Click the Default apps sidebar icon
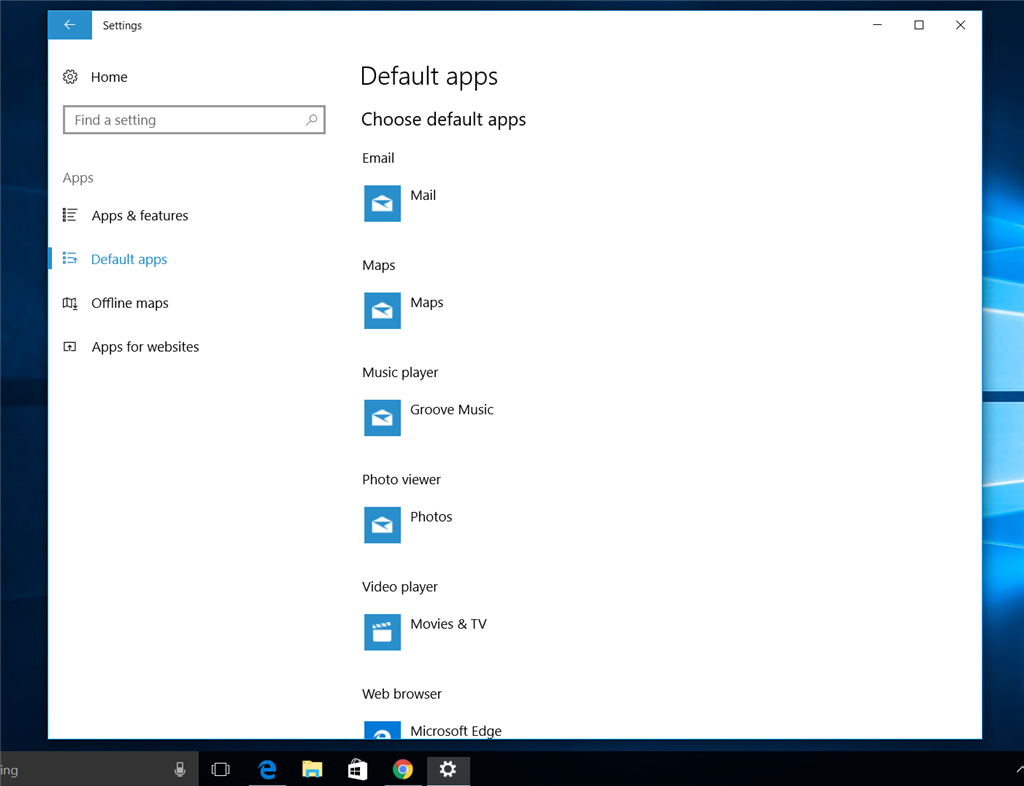Image resolution: width=1024 pixels, height=786 pixels. (70, 259)
